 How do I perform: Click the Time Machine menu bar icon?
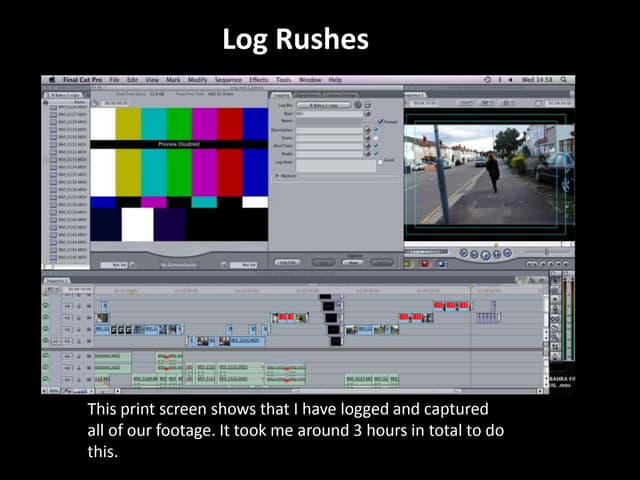tap(487, 80)
